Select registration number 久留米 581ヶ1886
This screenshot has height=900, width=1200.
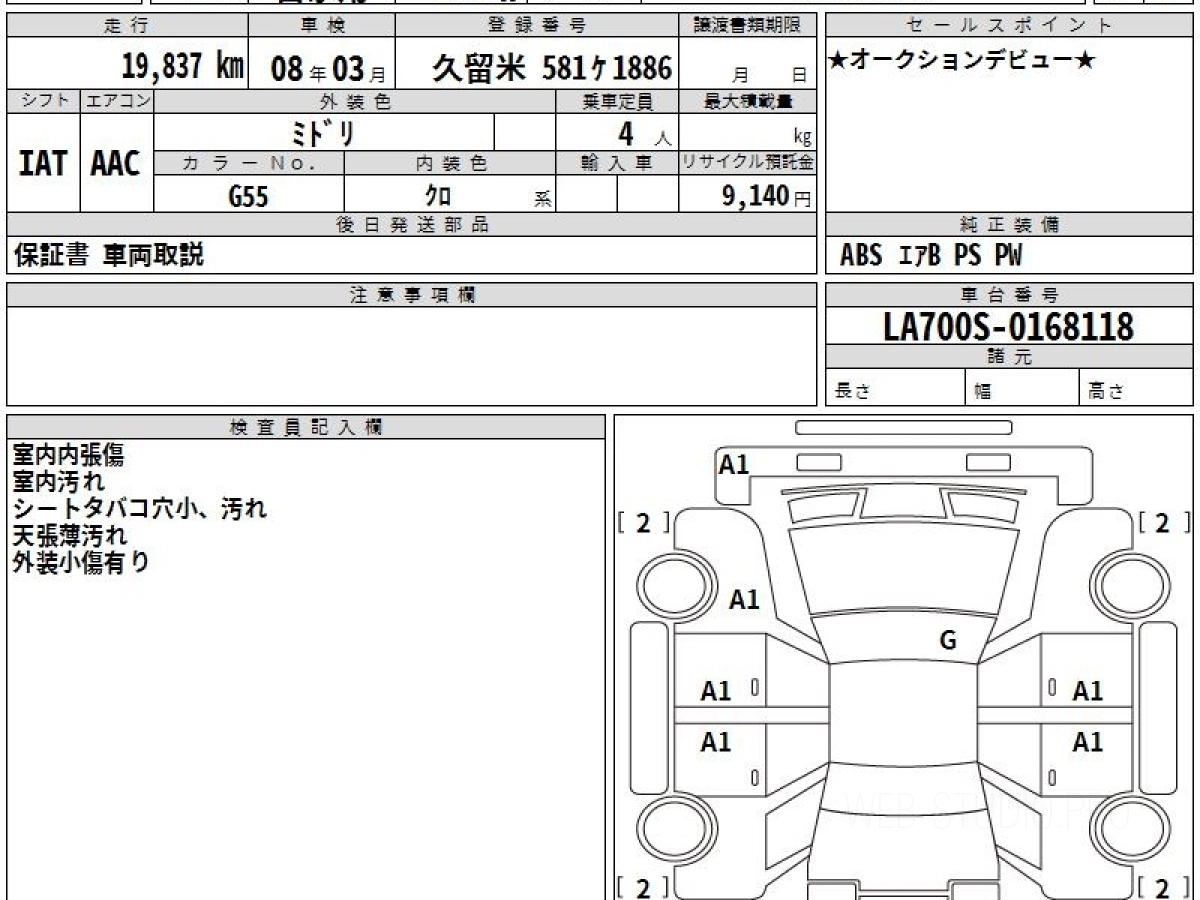552,67
